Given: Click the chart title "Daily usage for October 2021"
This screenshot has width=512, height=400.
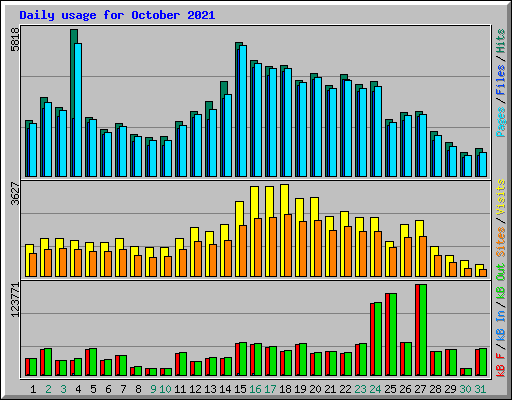Looking at the screenshot, I should point(117,15).
